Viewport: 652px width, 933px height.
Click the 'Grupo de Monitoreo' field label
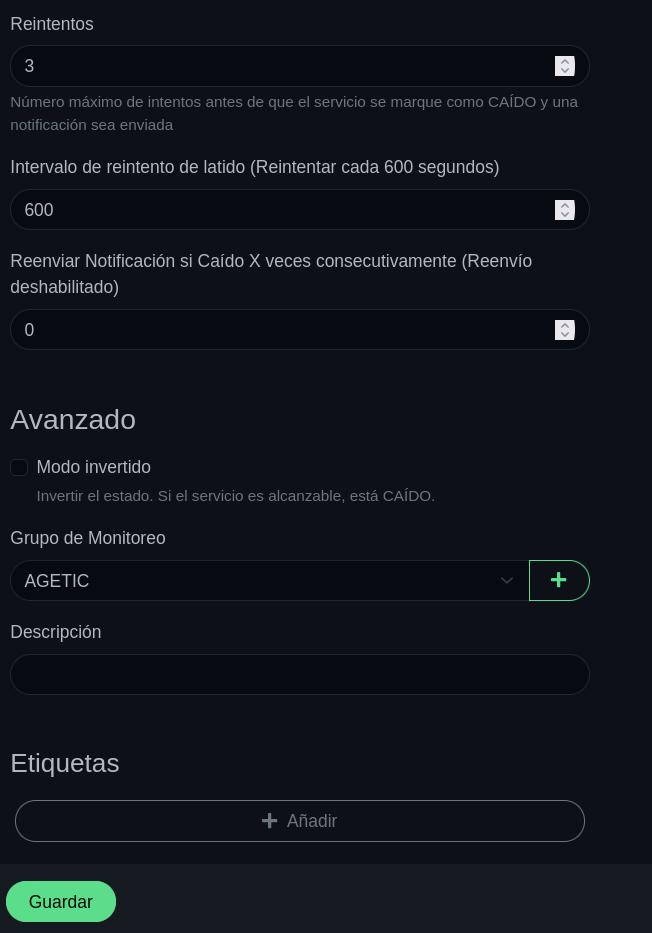click(x=88, y=538)
